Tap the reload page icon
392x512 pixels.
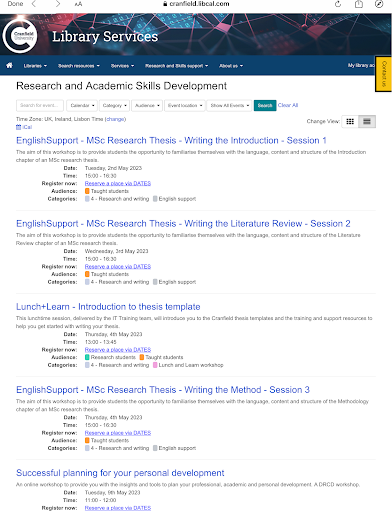point(338,4)
